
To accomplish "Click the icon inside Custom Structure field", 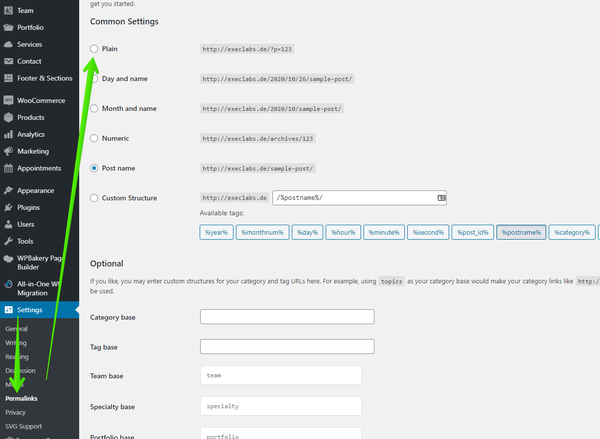I will (x=441, y=198).
